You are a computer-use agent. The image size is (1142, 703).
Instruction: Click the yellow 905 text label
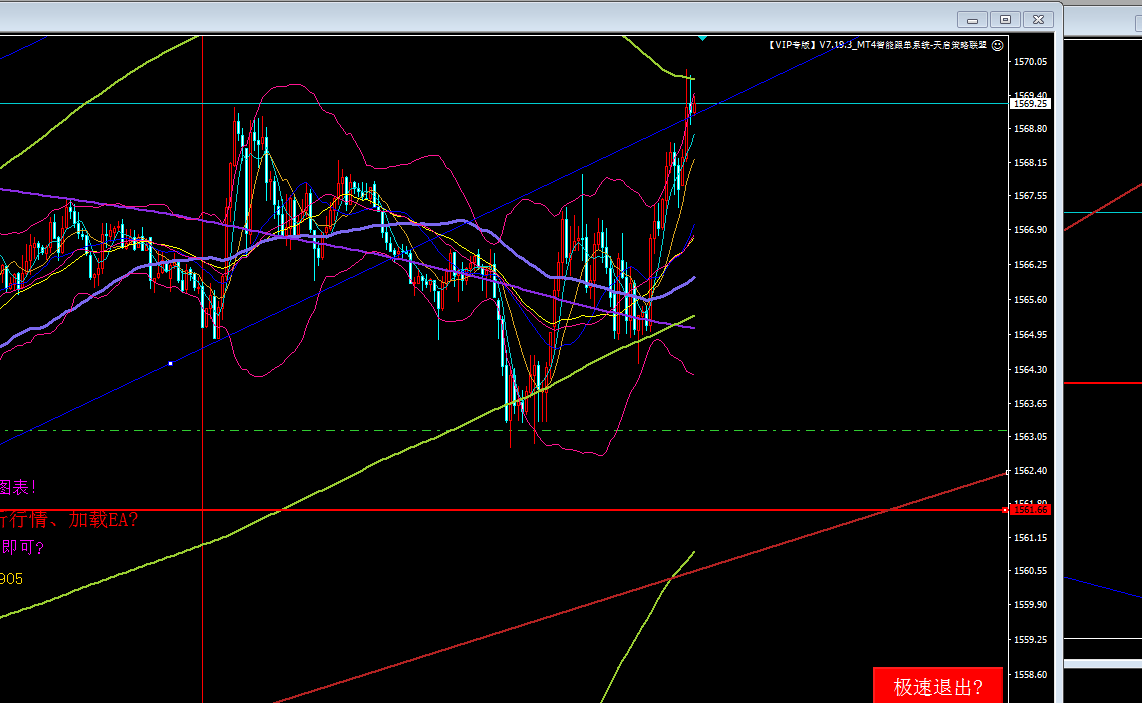click(12, 578)
